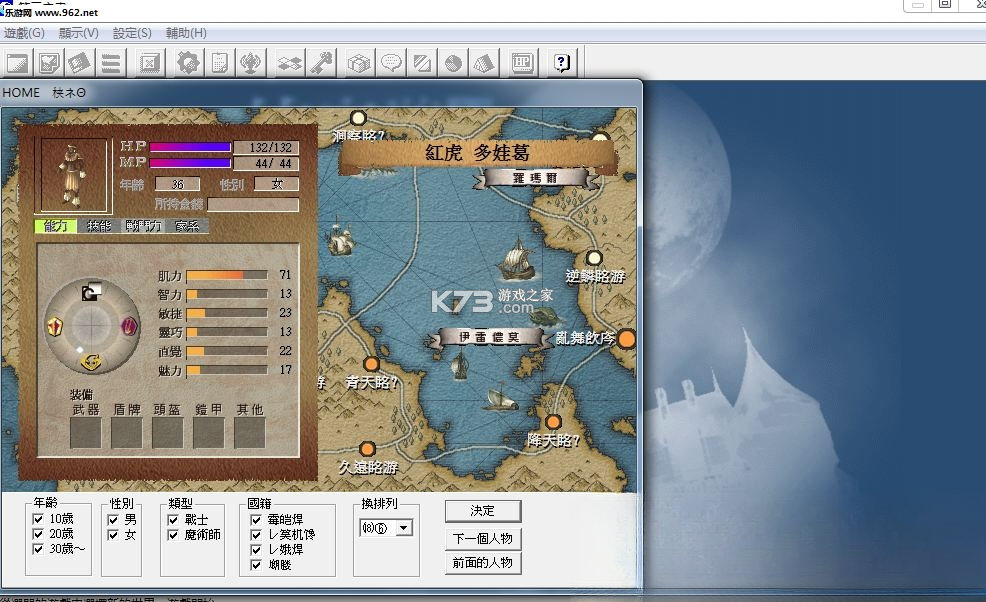This screenshot has width=986, height=602.
Task: Click the golden swirl on ability wheel
Action: pos(92,362)
